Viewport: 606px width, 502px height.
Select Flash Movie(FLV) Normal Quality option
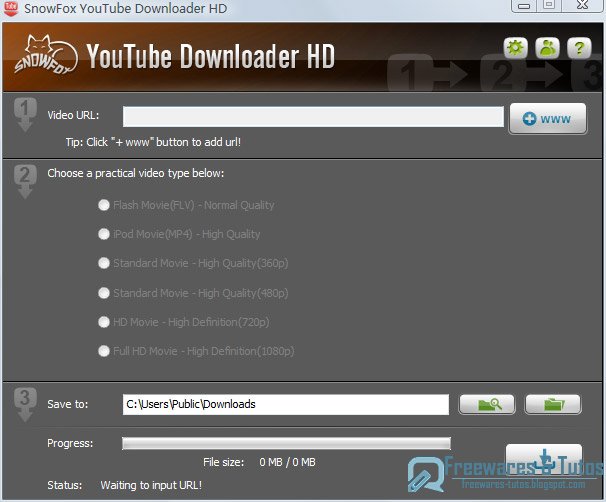pos(187,205)
